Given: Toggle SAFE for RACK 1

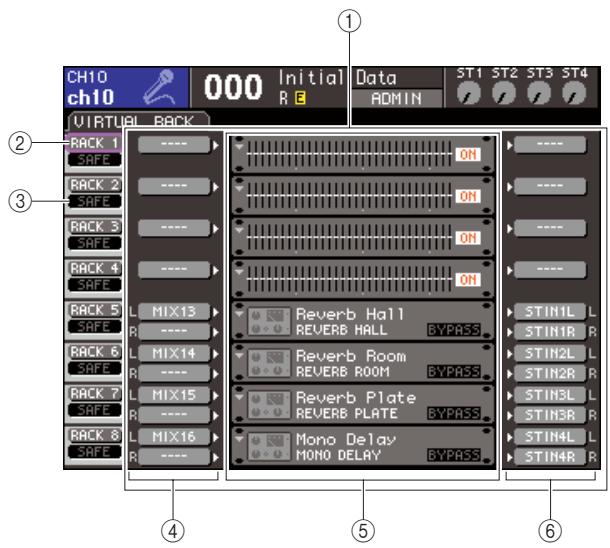Looking at the screenshot, I should point(94,159).
